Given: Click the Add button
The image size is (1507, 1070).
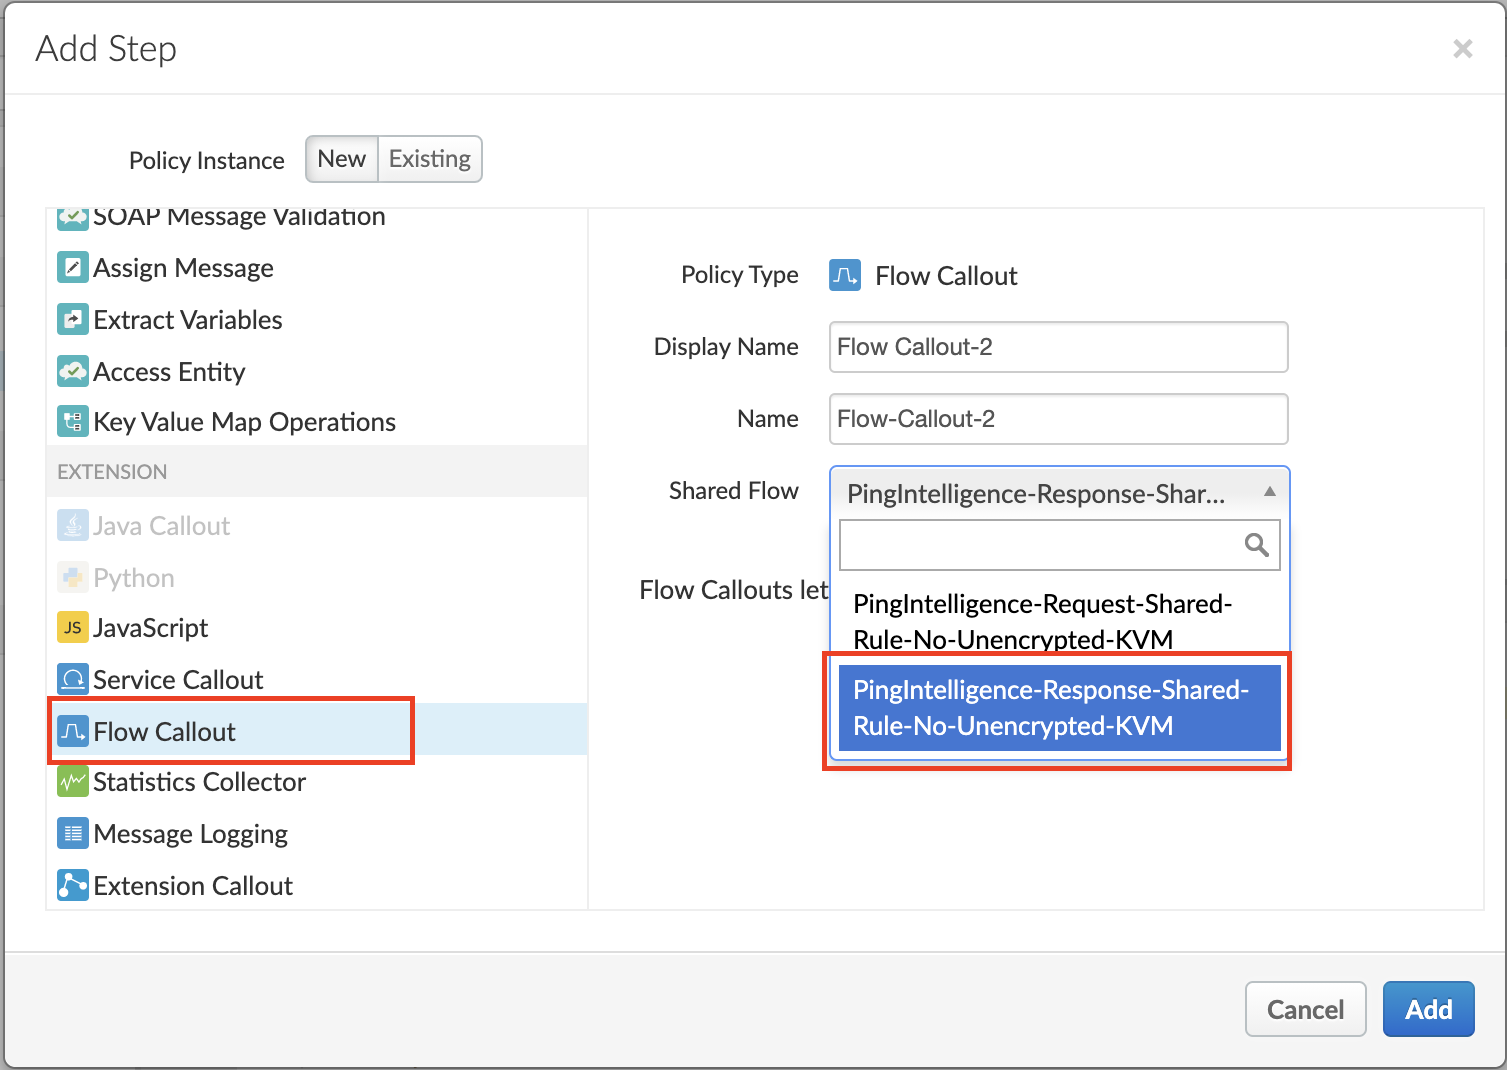Looking at the screenshot, I should coord(1427,1010).
